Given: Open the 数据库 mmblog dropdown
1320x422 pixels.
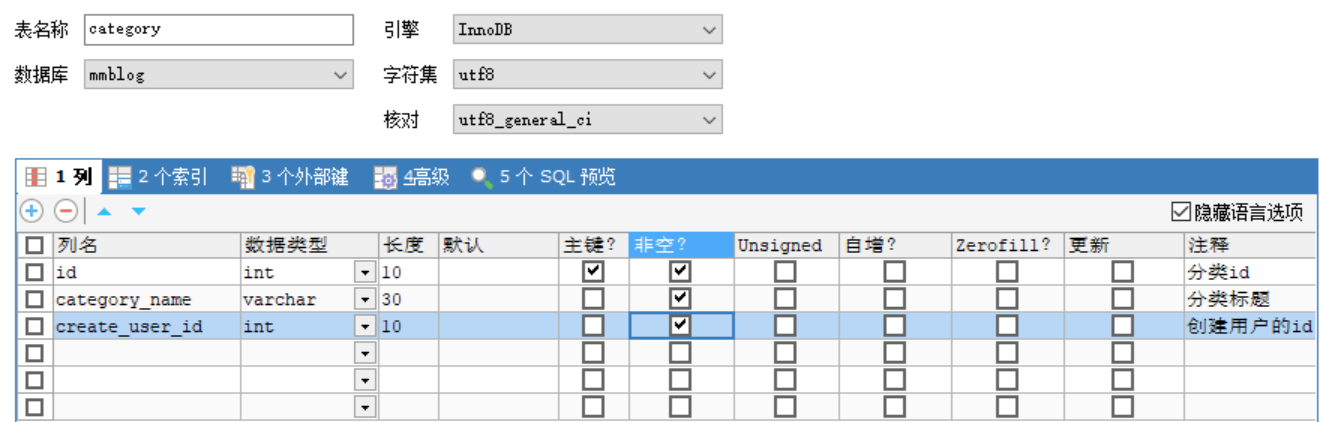Looking at the screenshot, I should (x=218, y=75).
